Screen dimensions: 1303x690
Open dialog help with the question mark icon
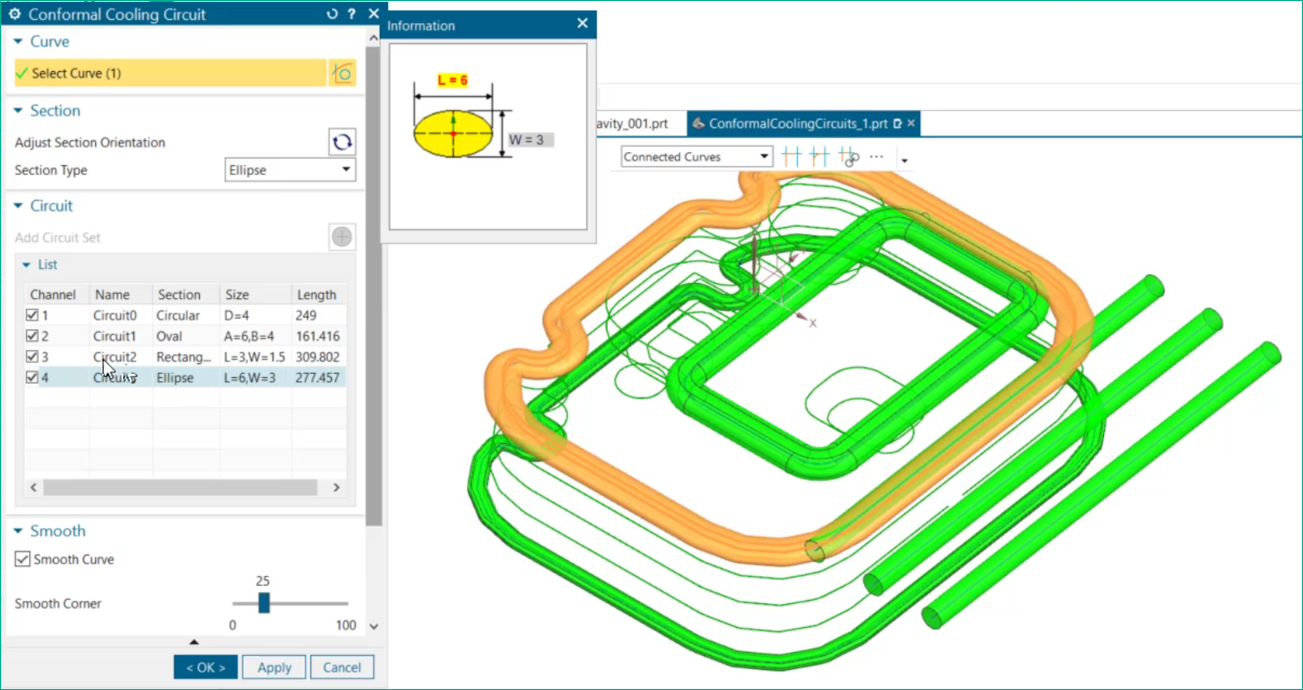click(352, 14)
